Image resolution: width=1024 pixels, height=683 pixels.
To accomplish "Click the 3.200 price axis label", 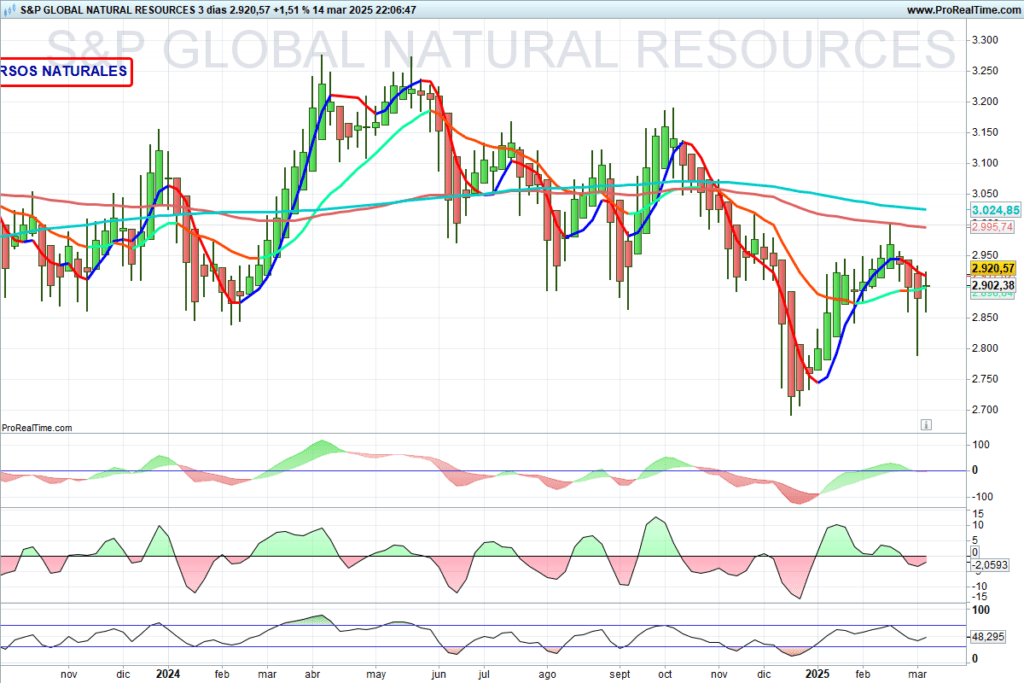I will [985, 101].
